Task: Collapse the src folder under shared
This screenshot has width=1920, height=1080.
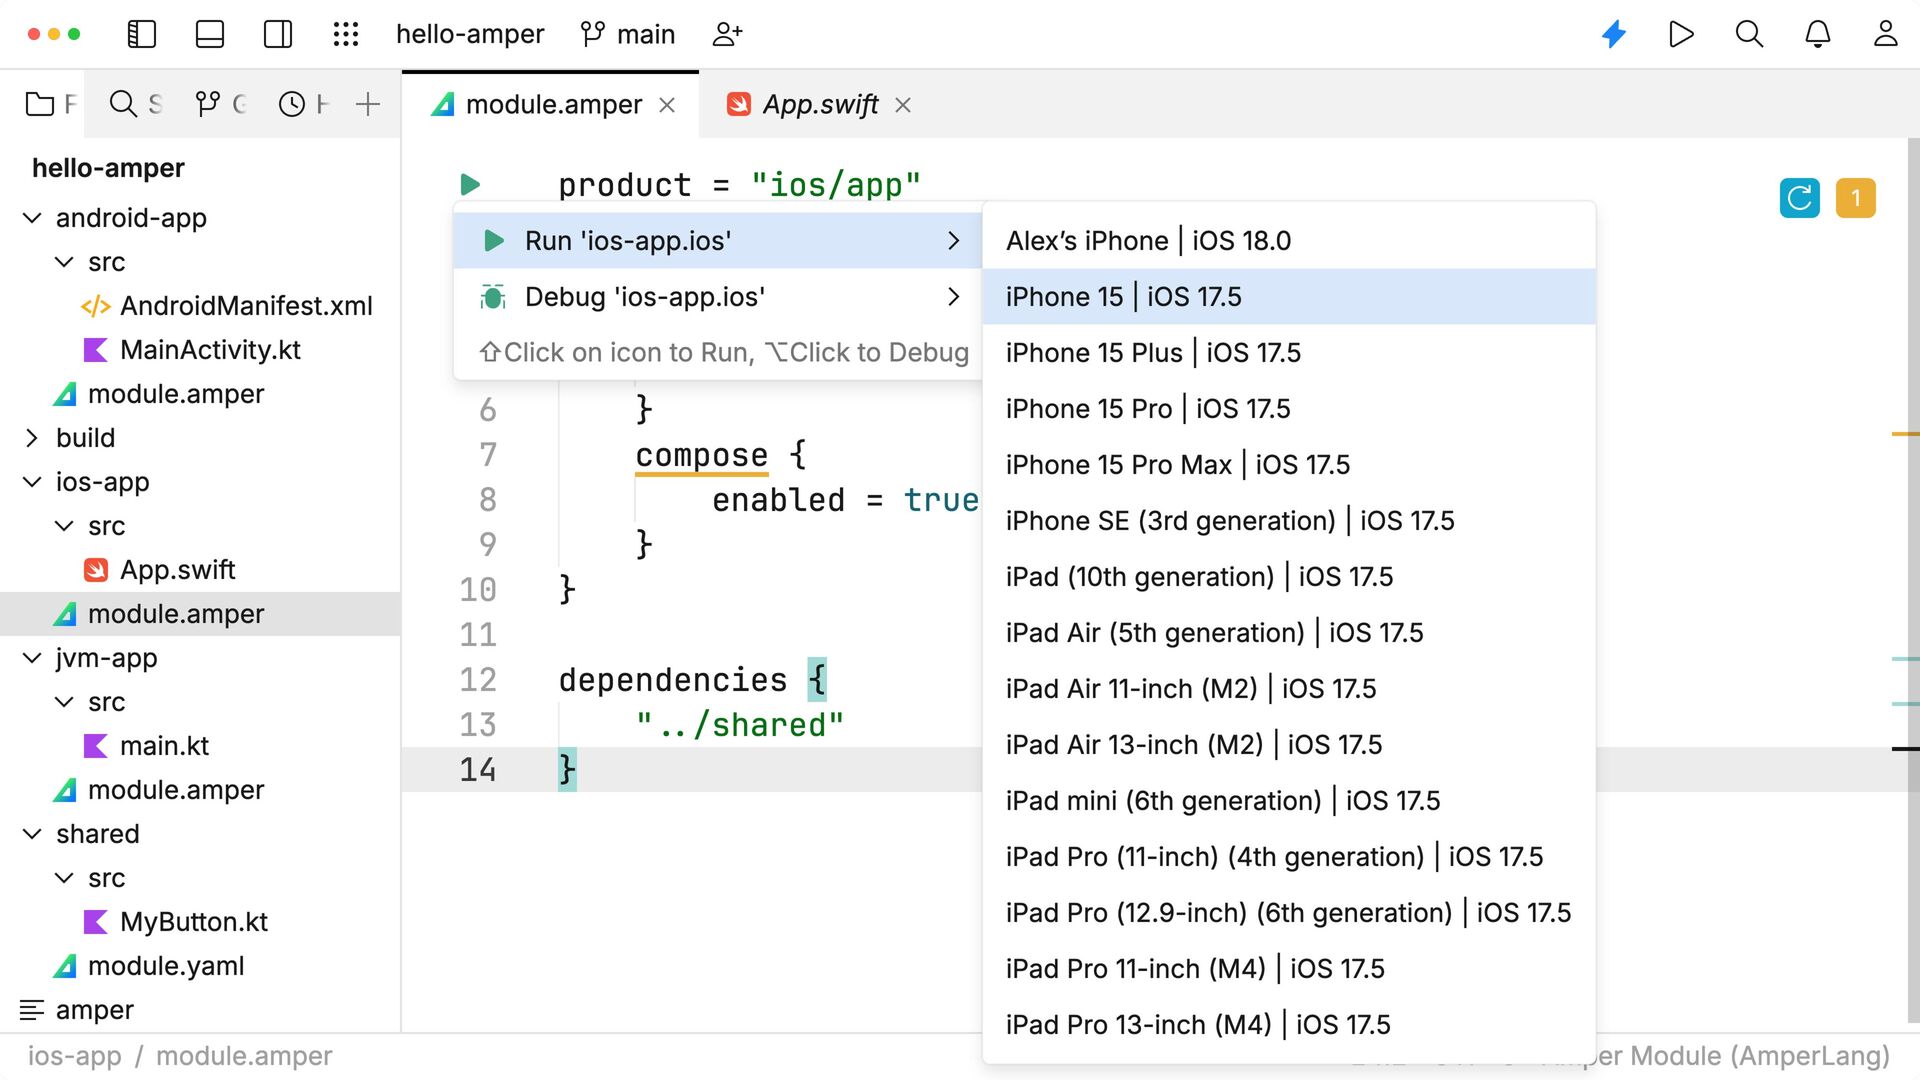Action: [64, 878]
